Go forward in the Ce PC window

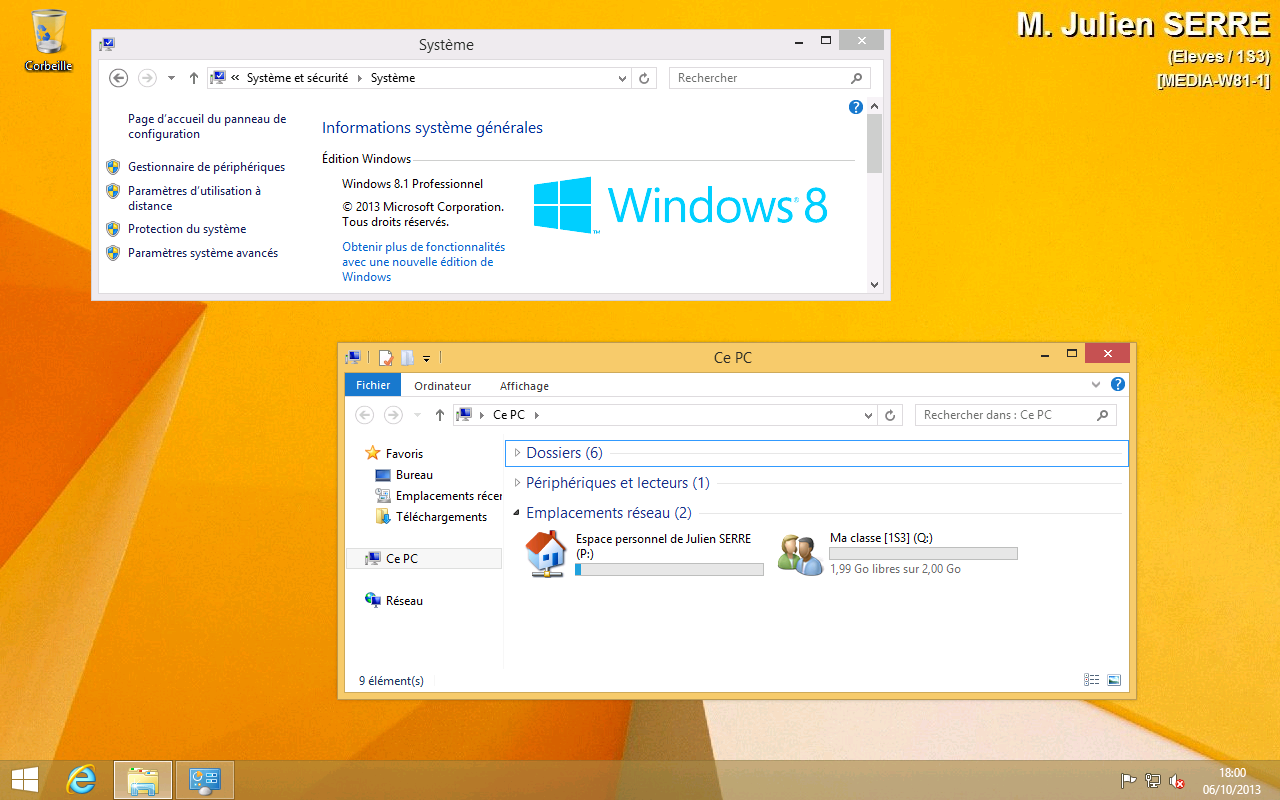(x=393, y=415)
